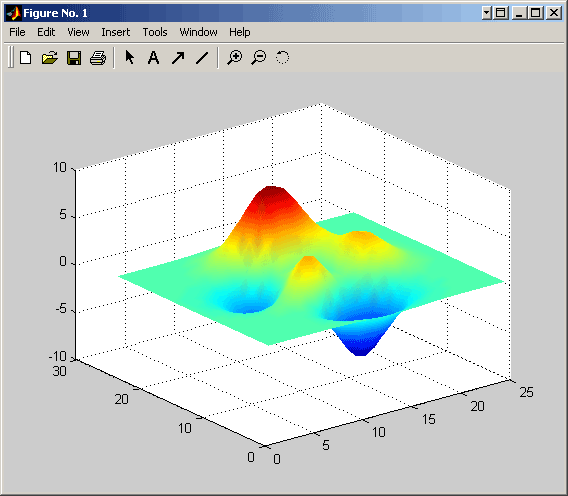This screenshot has height=496, width=568.
Task: Open the Window menu
Action: point(199,32)
